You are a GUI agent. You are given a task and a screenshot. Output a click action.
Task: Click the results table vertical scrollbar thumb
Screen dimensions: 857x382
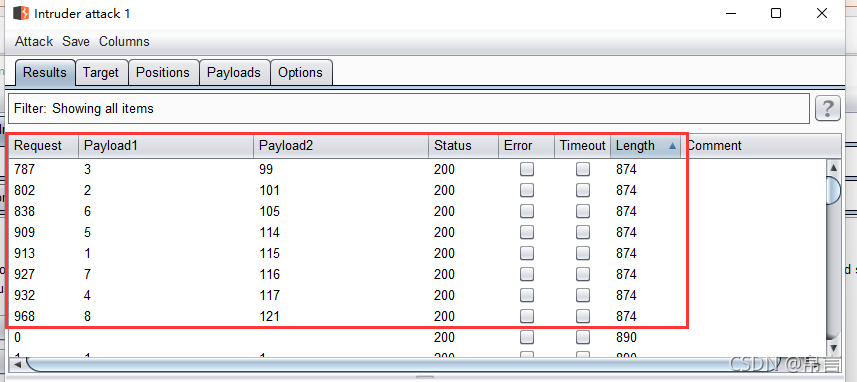833,191
